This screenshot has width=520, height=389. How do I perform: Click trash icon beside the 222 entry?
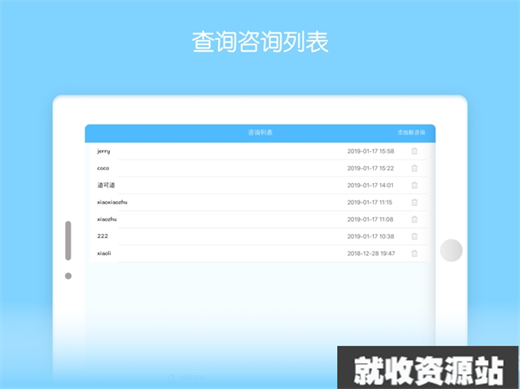(x=414, y=236)
